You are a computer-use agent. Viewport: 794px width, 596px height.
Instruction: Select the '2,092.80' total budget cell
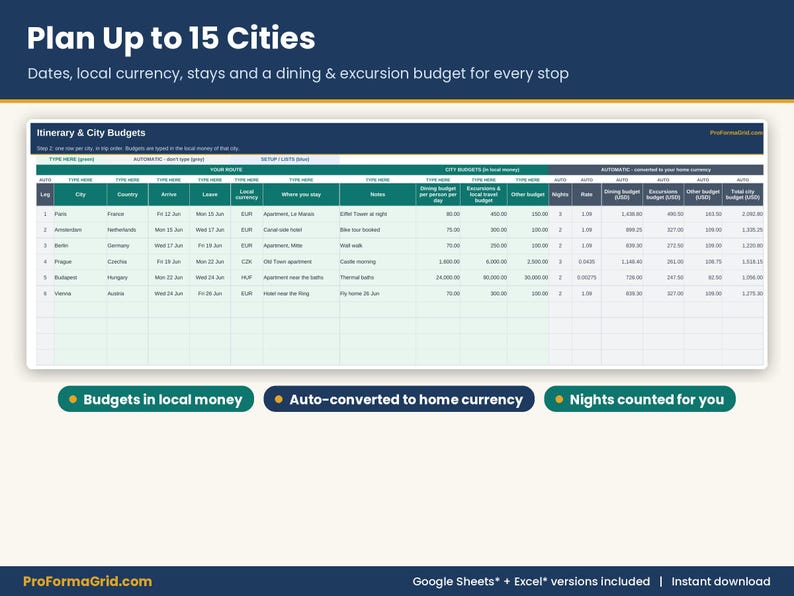743,214
